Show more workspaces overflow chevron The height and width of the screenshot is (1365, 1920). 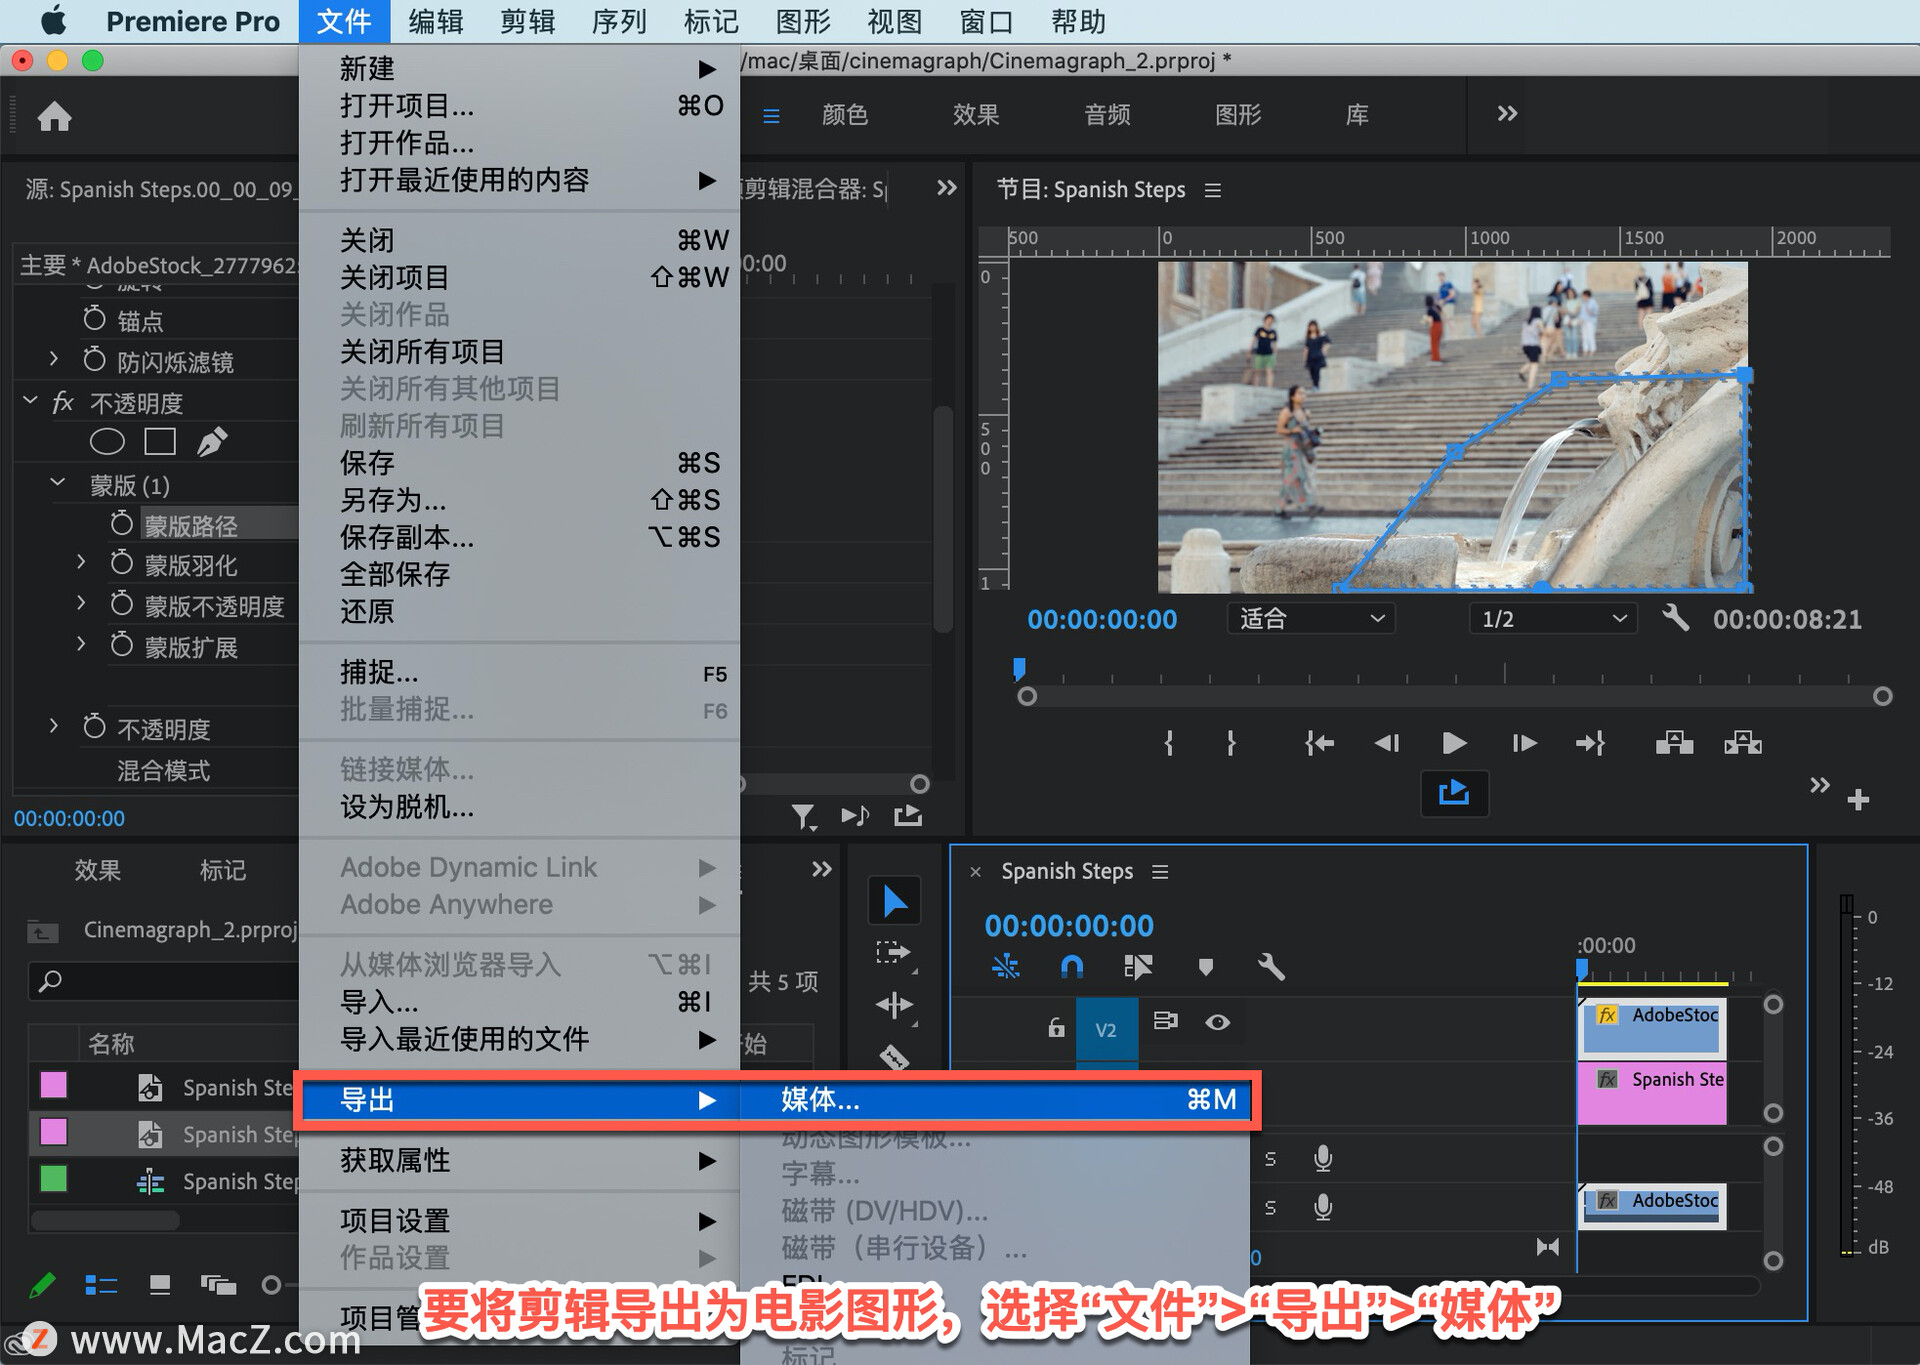[1507, 114]
